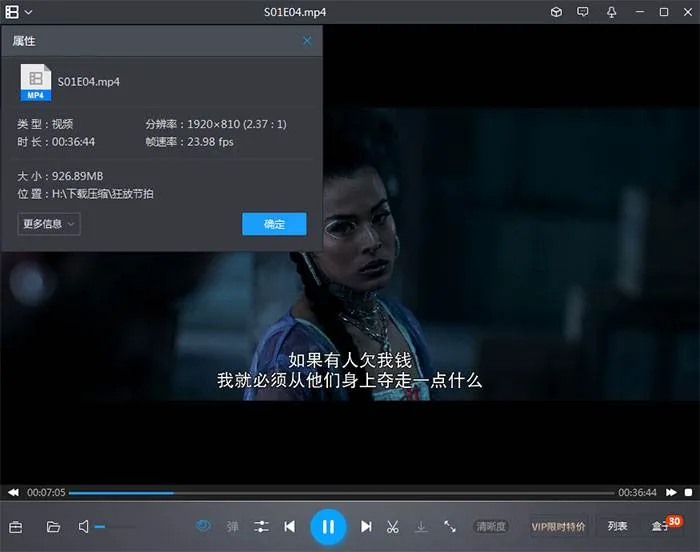Seek on the playback progress bar
The height and width of the screenshot is (552, 700).
tap(342, 493)
